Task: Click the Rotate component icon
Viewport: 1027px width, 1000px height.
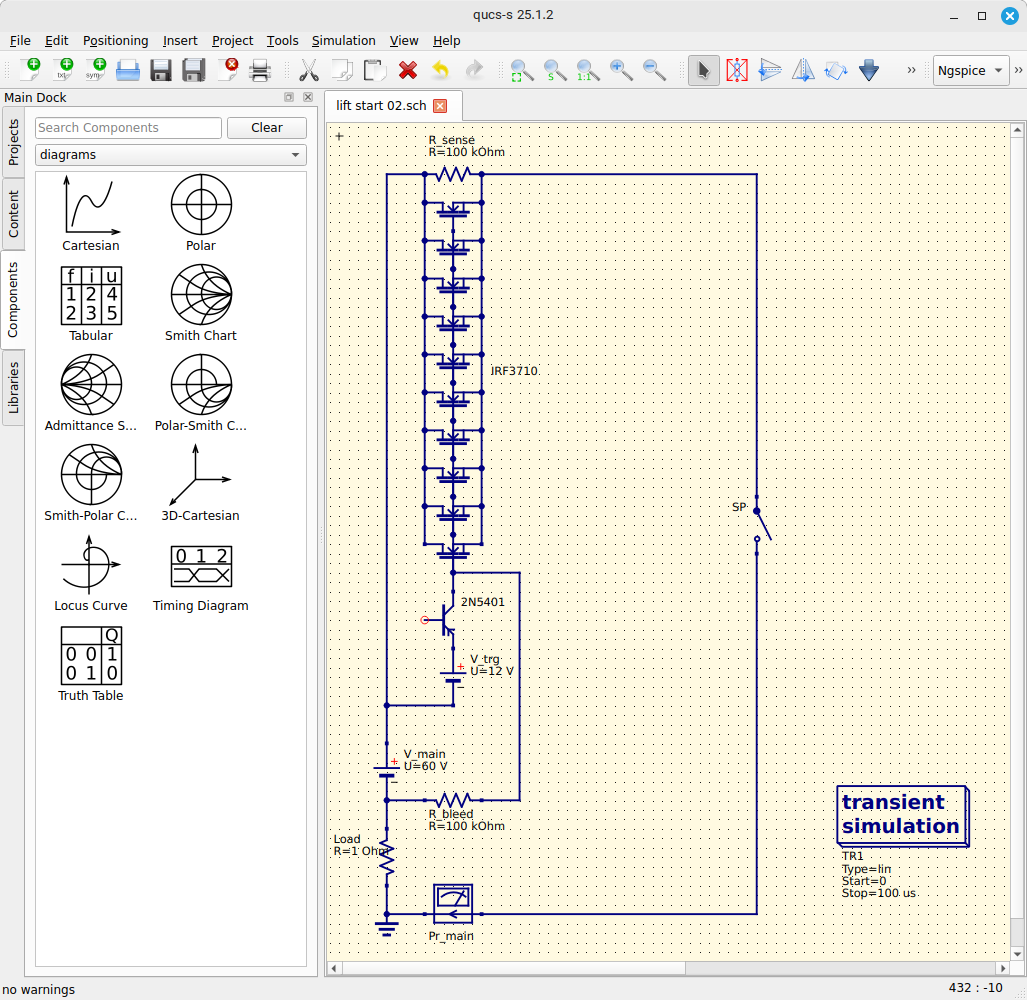Action: click(x=835, y=70)
